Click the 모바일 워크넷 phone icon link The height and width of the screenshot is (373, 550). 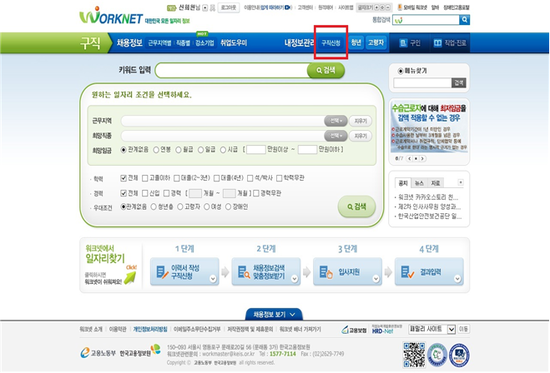(x=412, y=7)
